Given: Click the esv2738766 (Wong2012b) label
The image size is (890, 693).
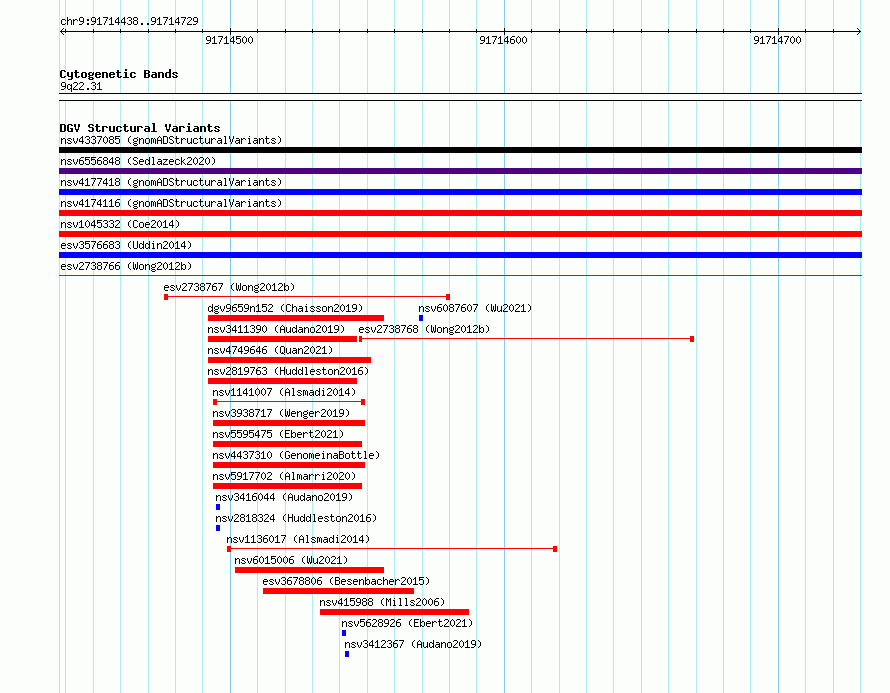Looking at the screenshot, I should (126, 266).
